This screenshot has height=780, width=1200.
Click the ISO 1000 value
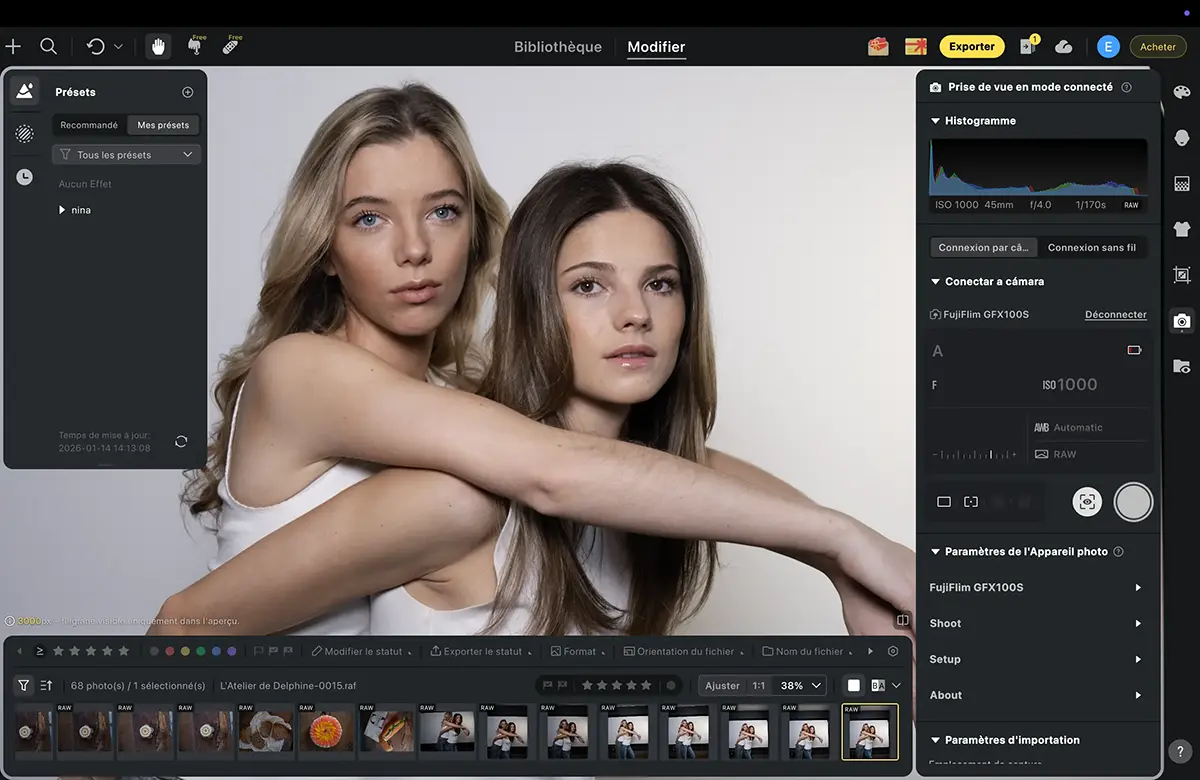click(1069, 385)
